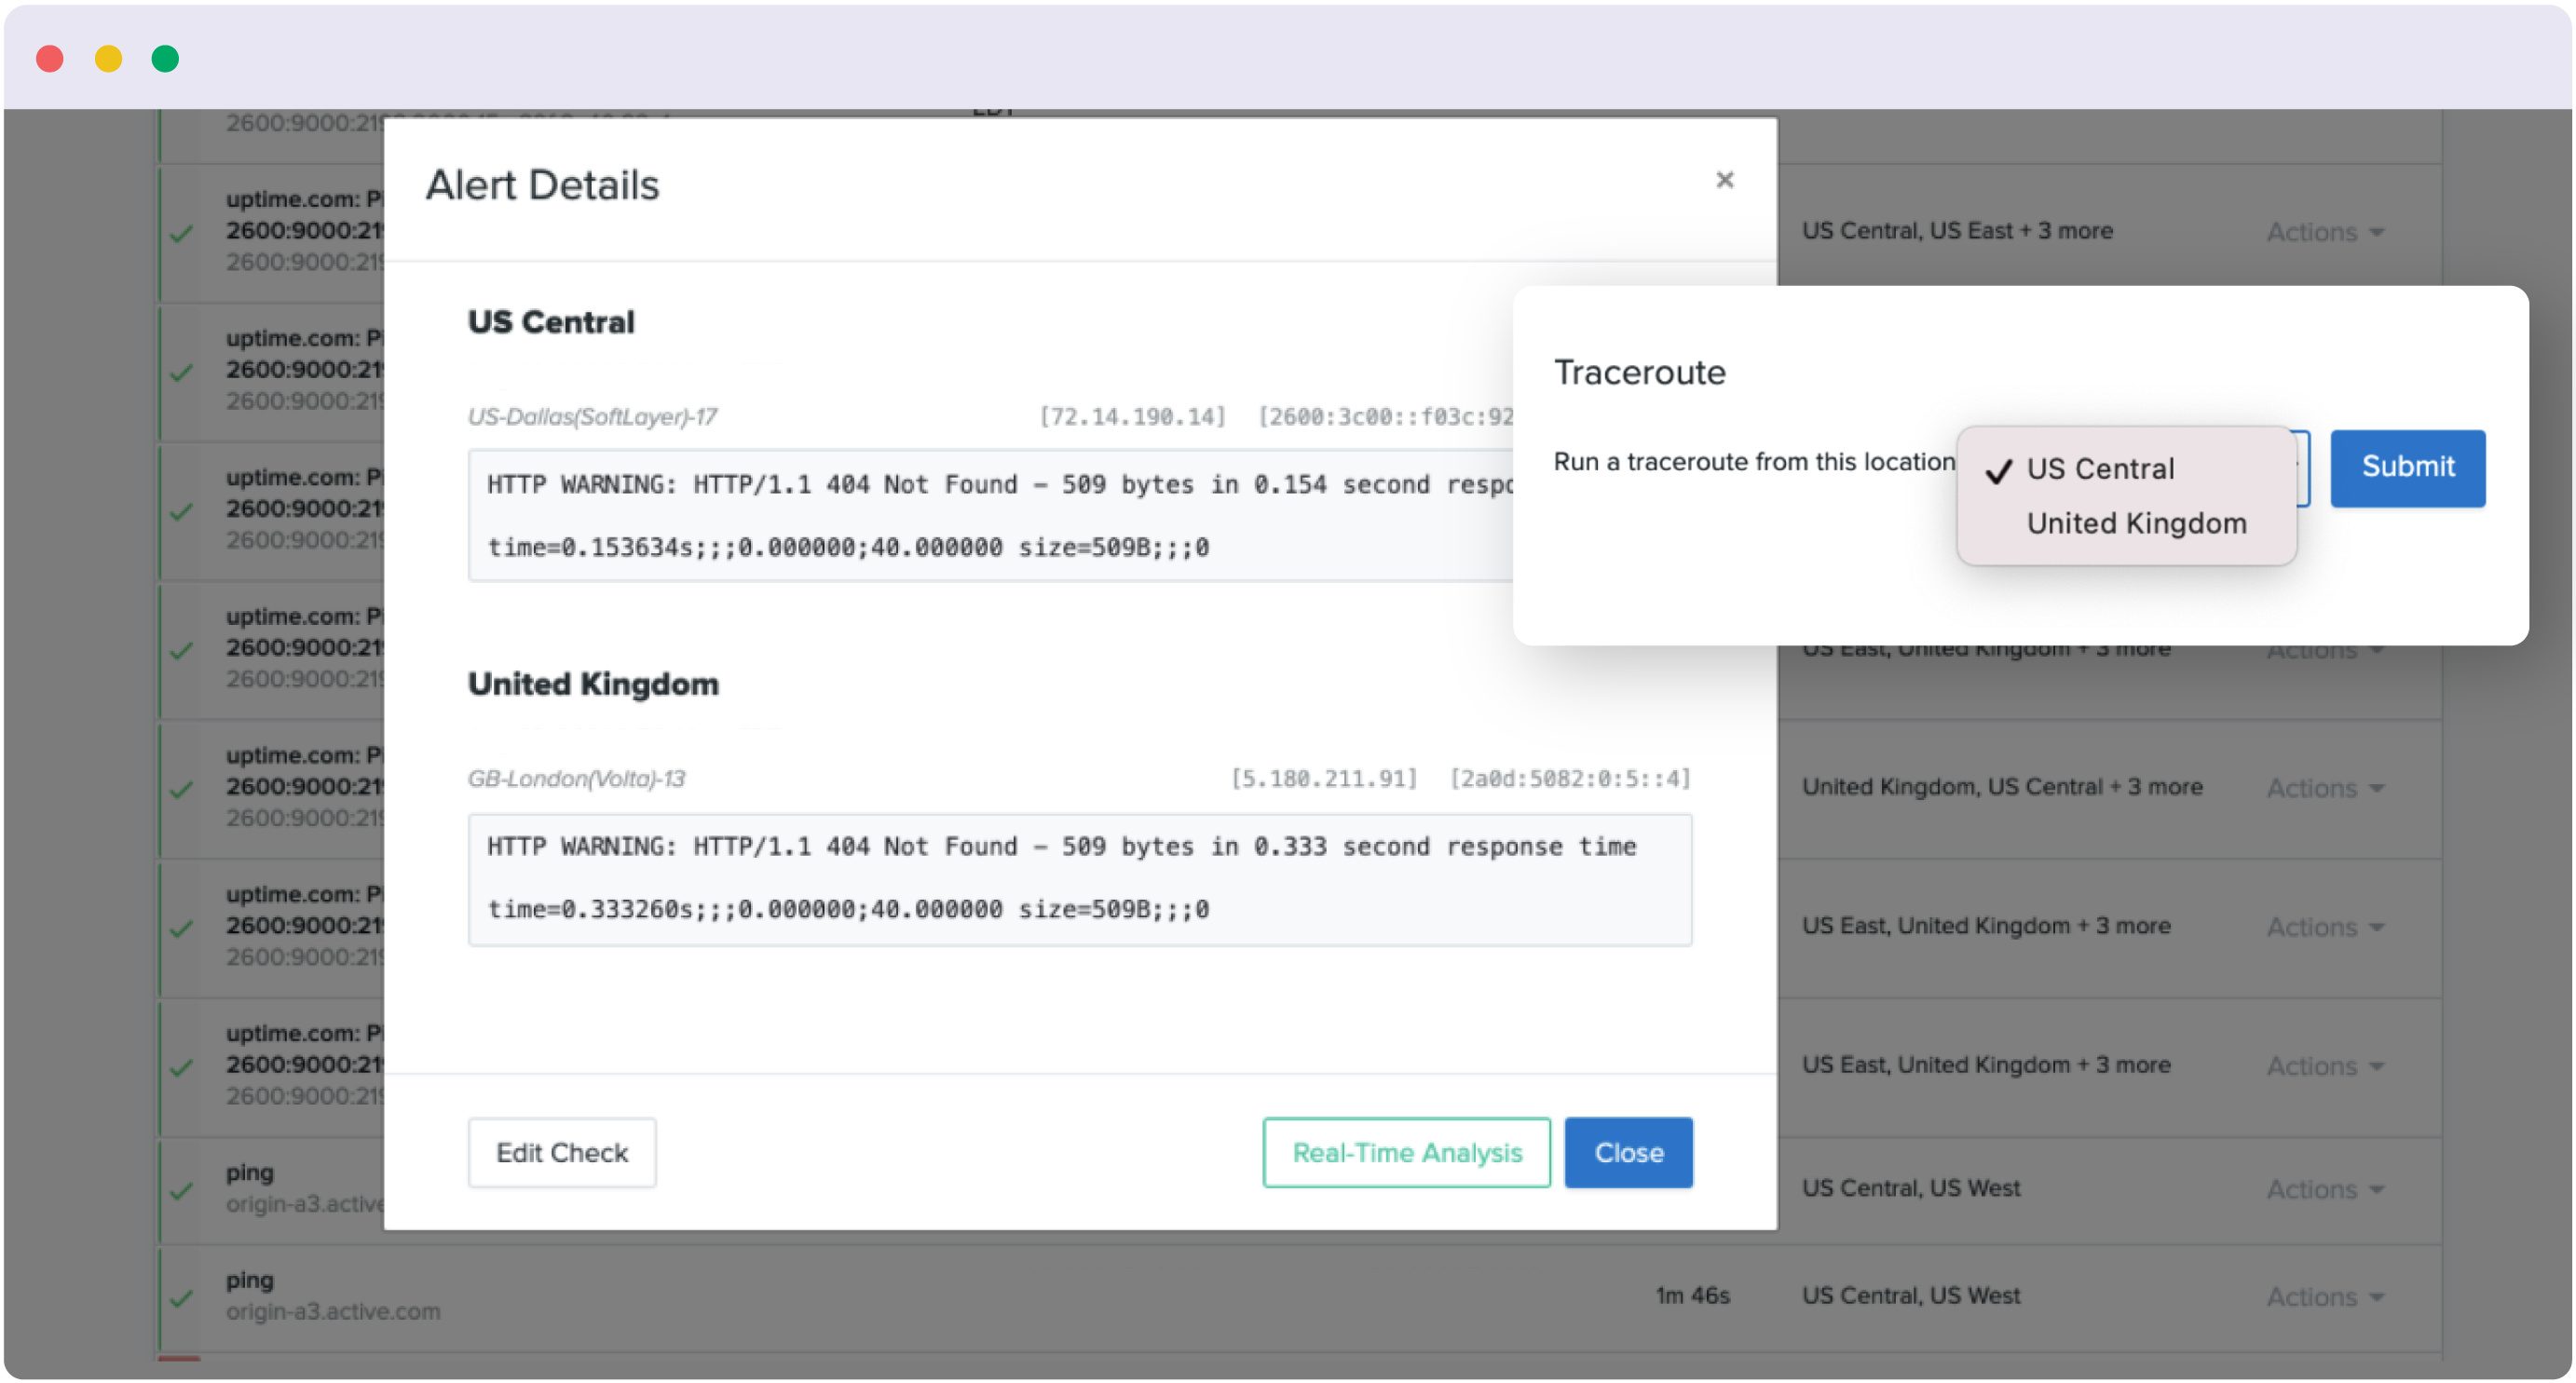Click the 1m 46s duration value
The width and height of the screenshot is (2576, 1383).
point(1692,1295)
